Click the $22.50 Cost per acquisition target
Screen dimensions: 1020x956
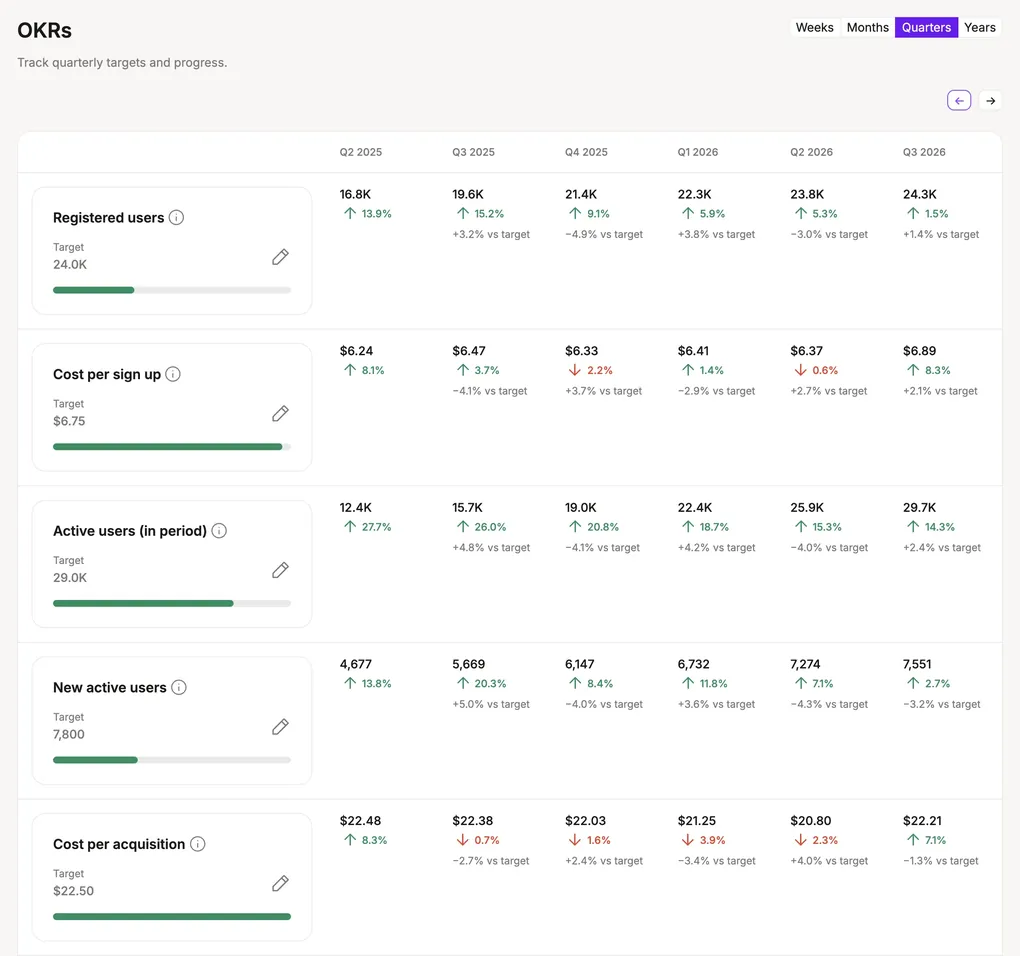[74, 892]
